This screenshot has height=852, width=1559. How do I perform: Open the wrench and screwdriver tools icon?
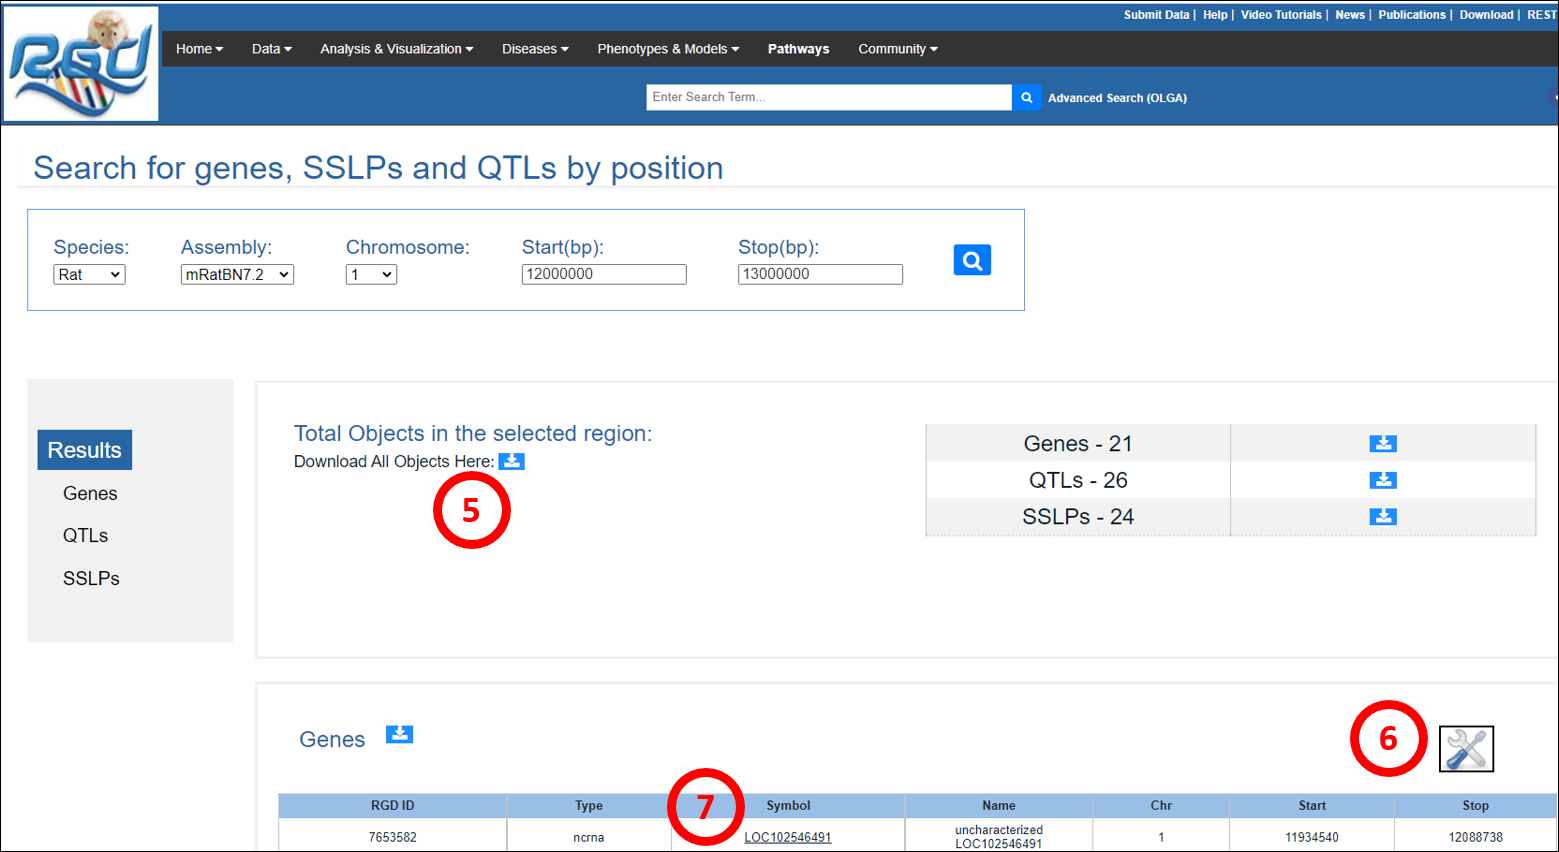[1465, 749]
